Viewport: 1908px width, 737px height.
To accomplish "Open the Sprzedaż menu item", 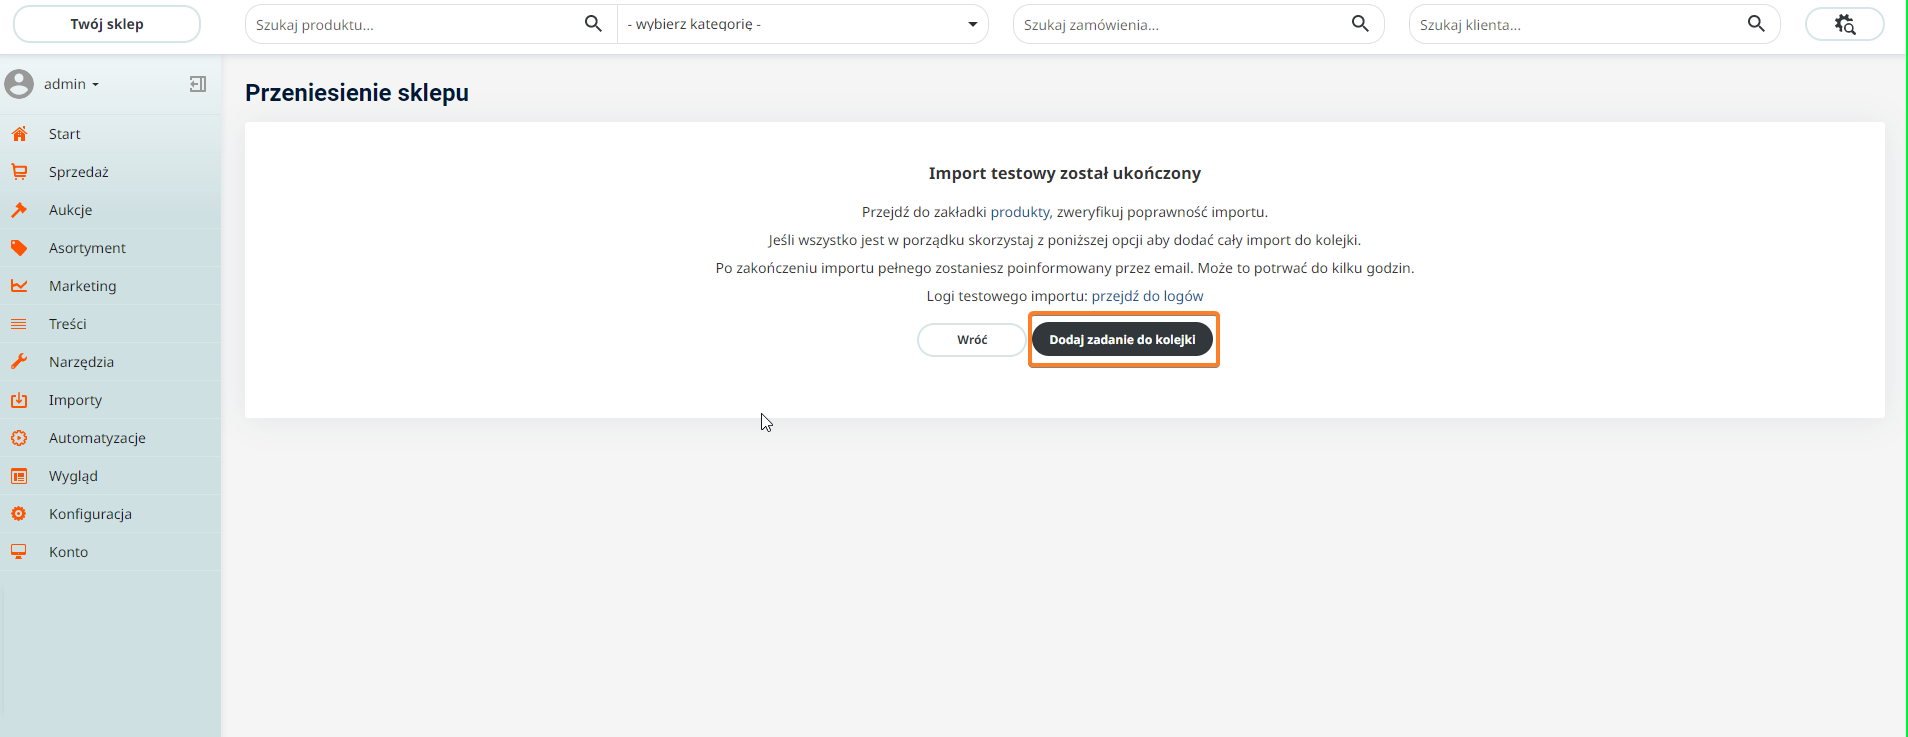I will pyautogui.click(x=110, y=172).
